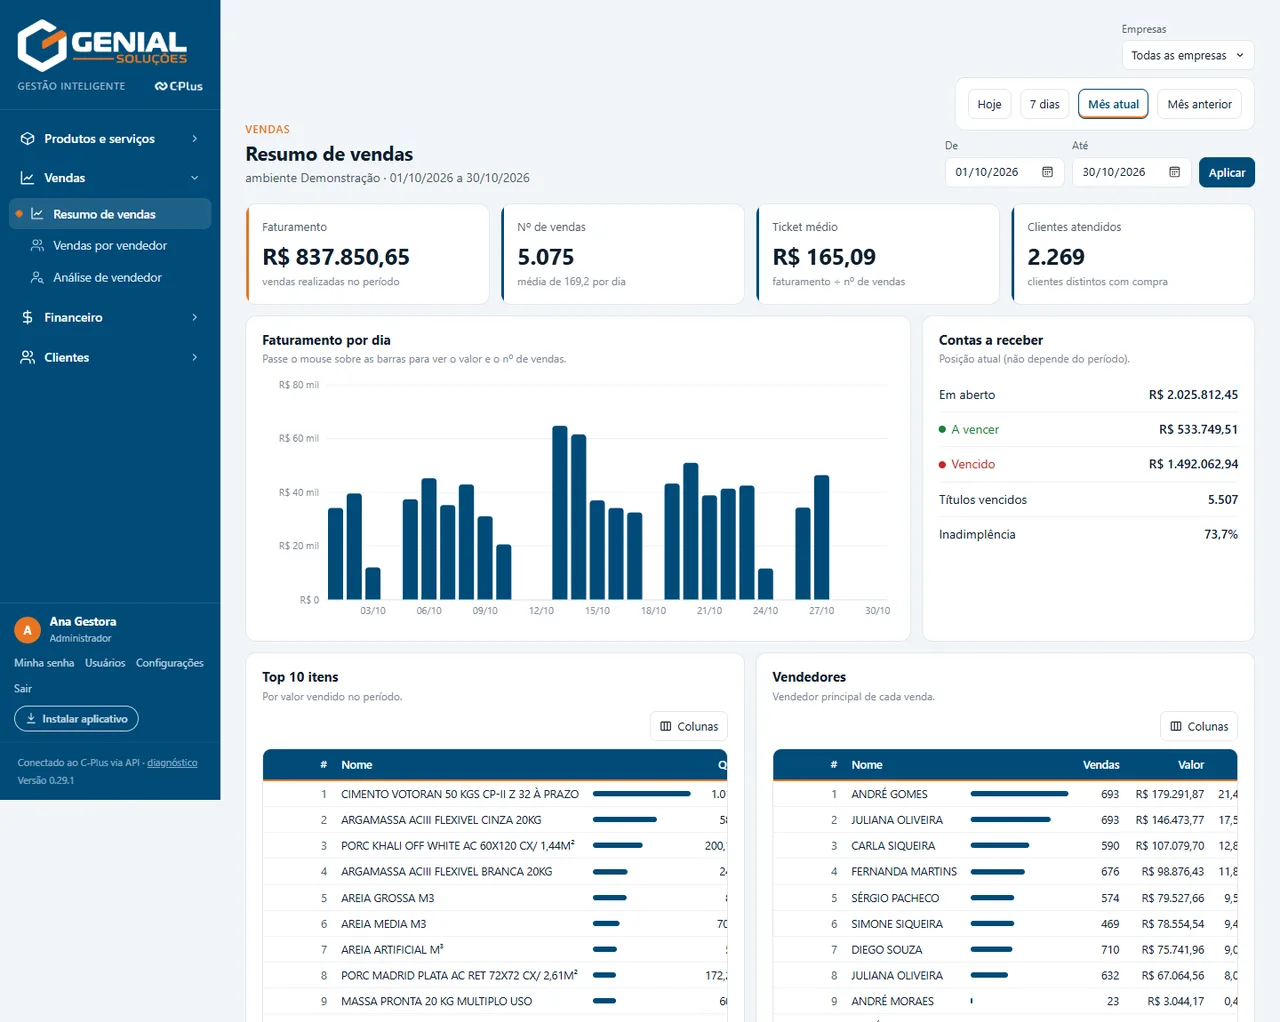Open the Todas as empresas dropdown

click(1187, 55)
